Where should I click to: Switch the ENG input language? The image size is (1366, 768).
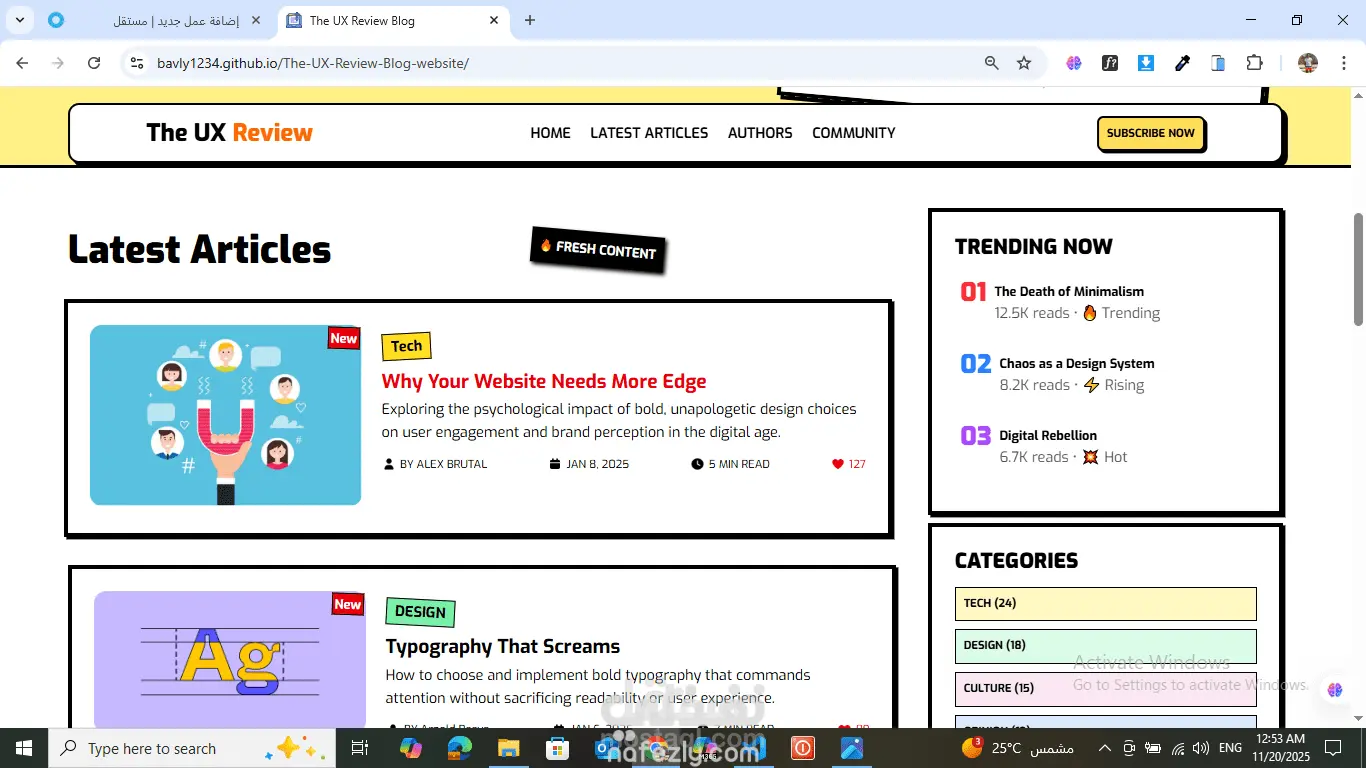1231,748
